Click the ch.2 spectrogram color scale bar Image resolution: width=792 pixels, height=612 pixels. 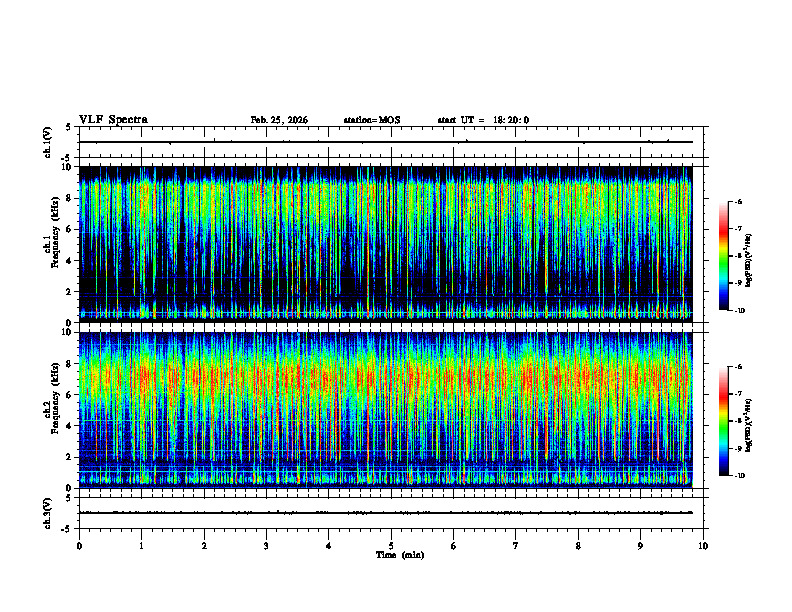[724, 421]
